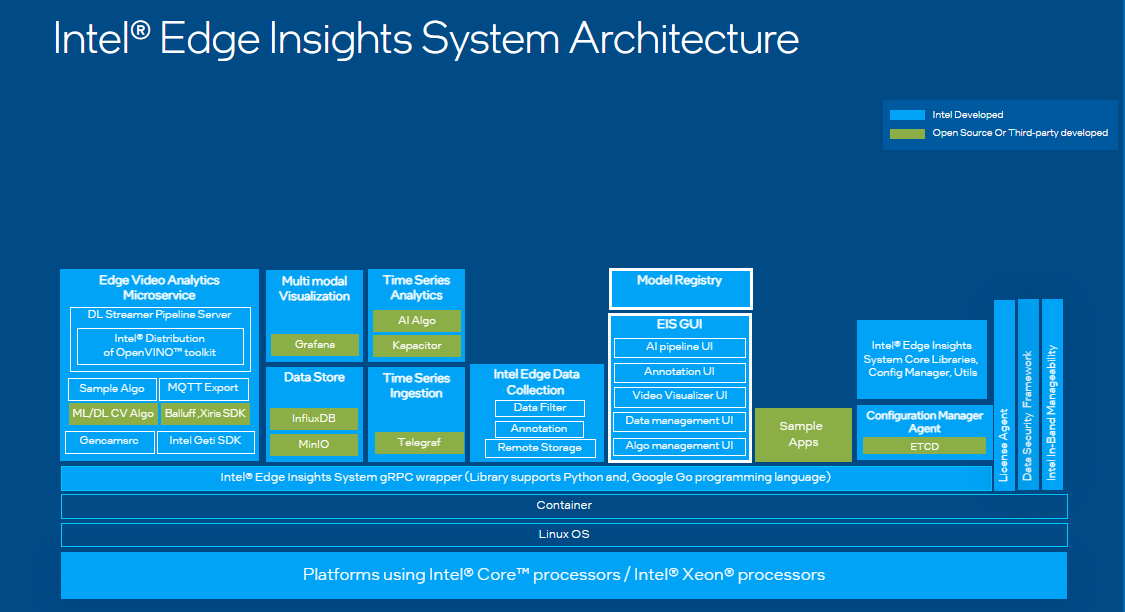Click the Core Libraries, Config Manager, Utils block
The height and width of the screenshot is (612, 1125).
[922, 359]
